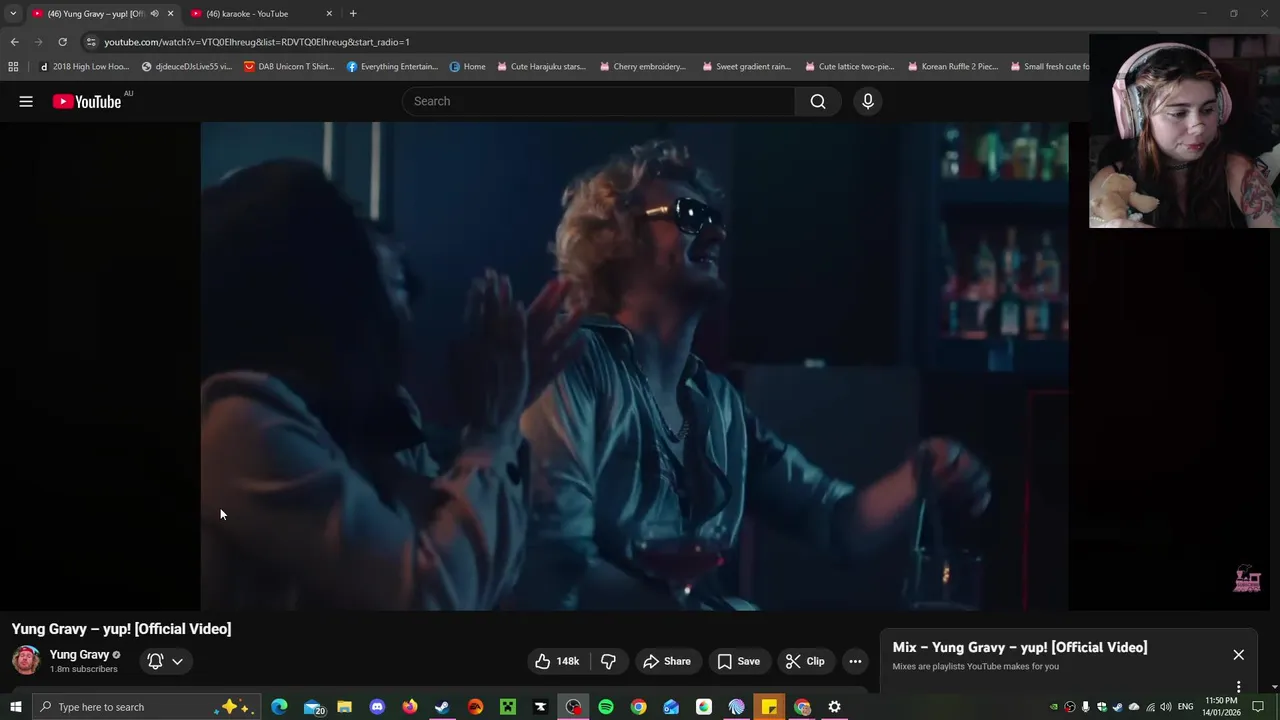Click the video player to pause
The height and width of the screenshot is (720, 1280).
pos(634,366)
